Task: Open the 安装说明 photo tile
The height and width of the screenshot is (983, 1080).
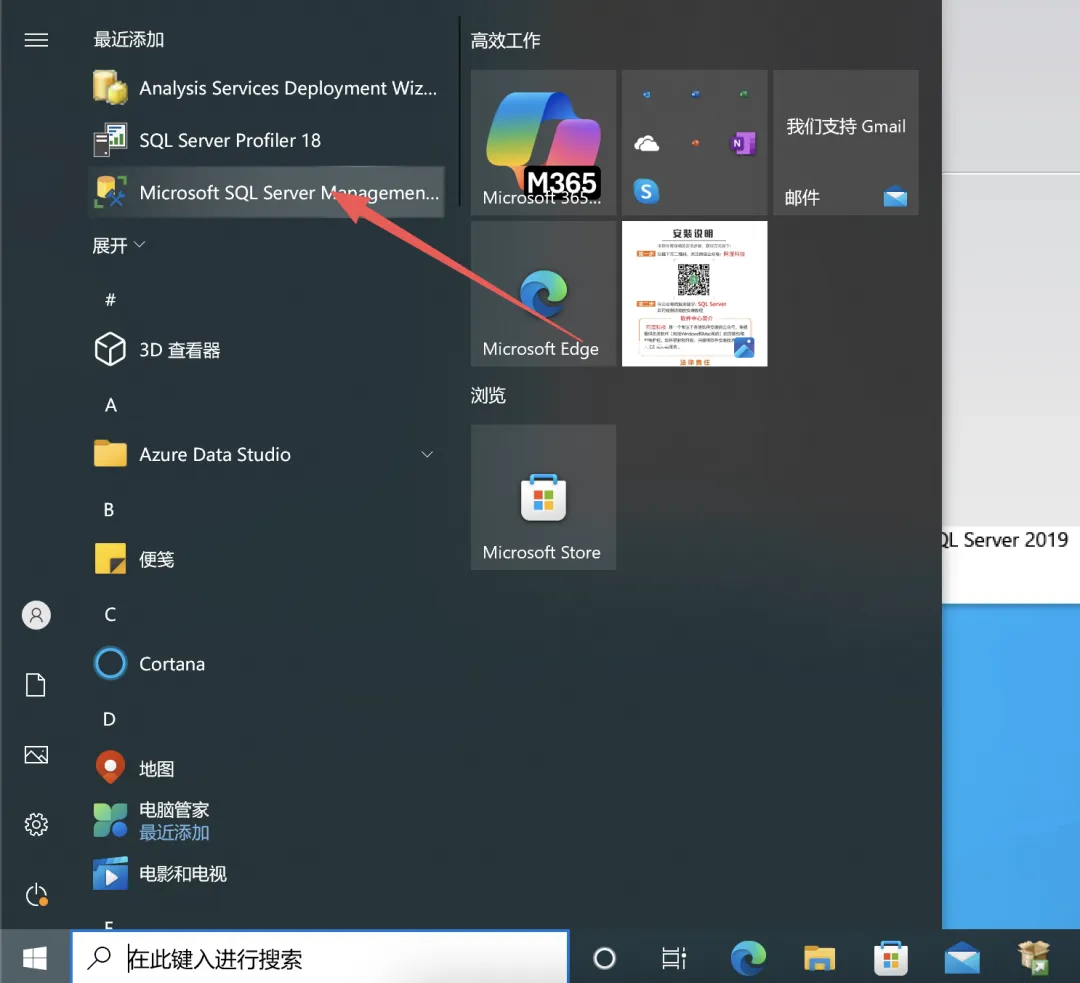Action: pos(694,293)
